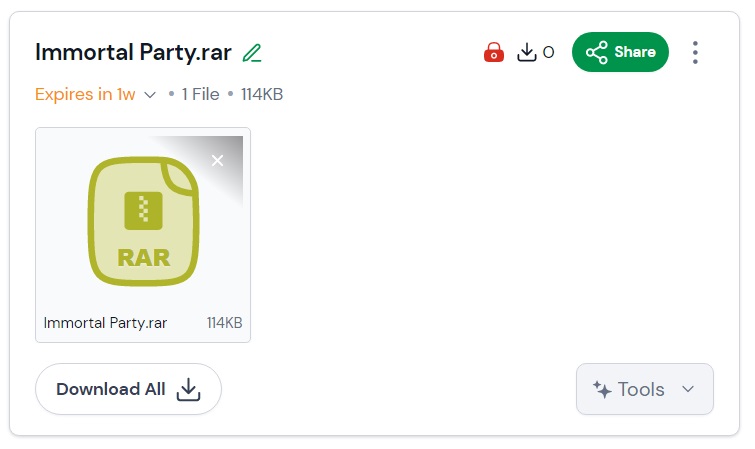Click the sparkle icon on Tools

coord(602,389)
